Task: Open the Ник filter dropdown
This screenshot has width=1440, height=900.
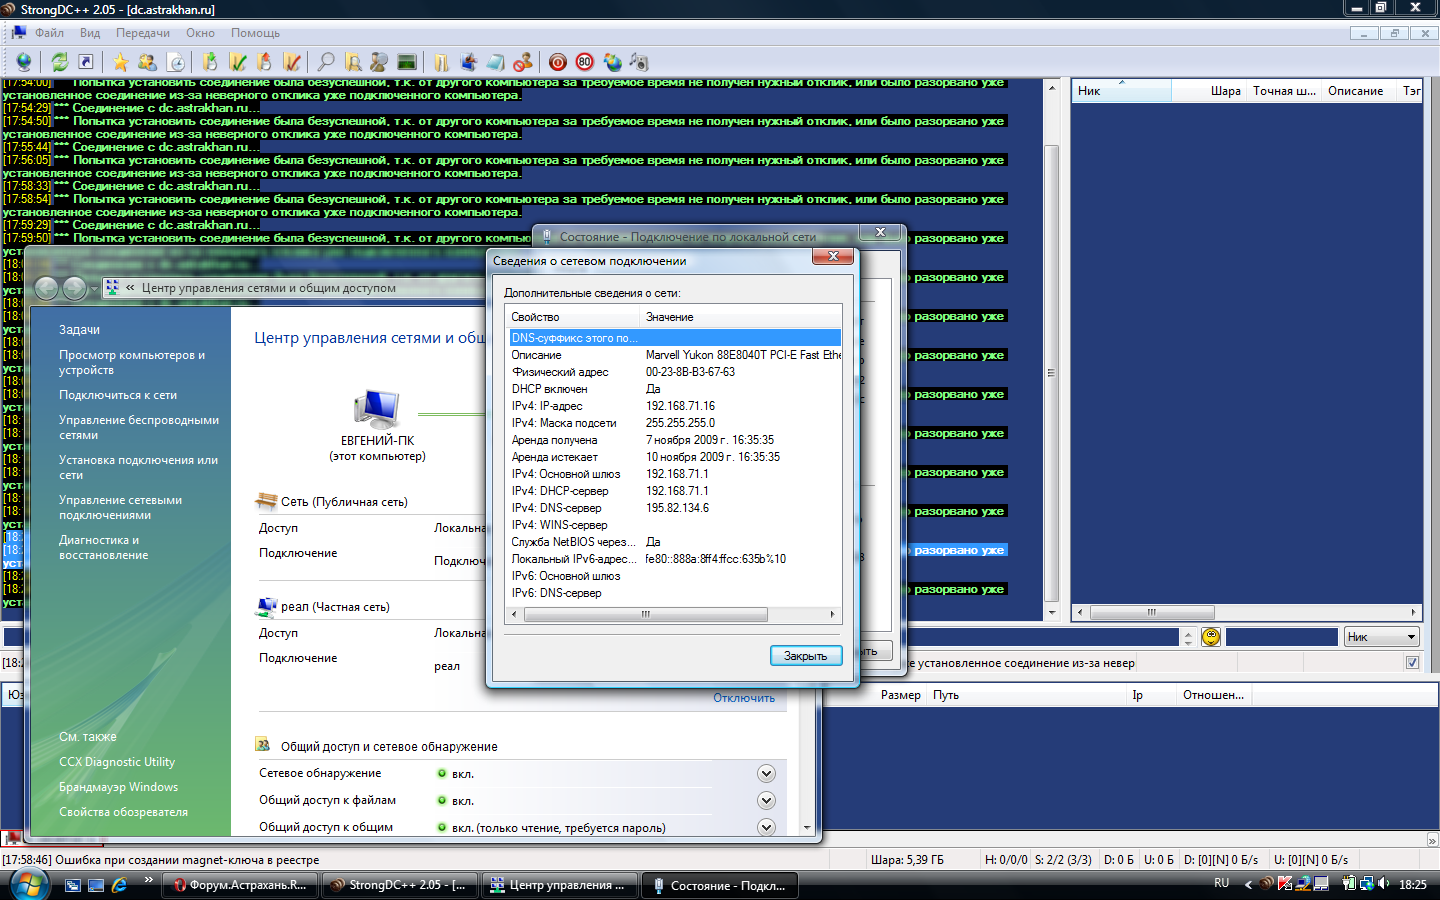Action: (1383, 637)
